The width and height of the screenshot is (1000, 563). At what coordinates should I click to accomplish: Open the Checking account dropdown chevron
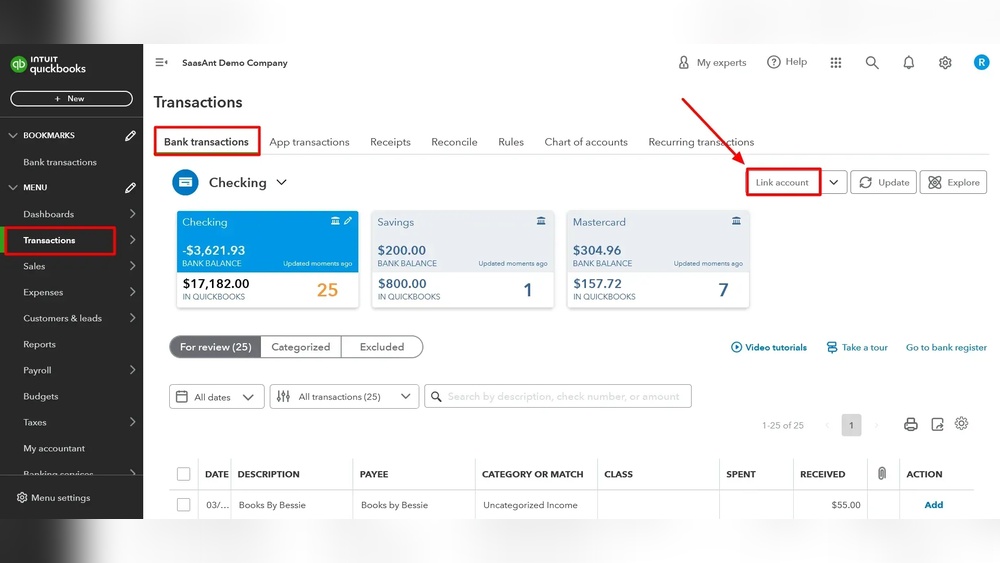281,182
